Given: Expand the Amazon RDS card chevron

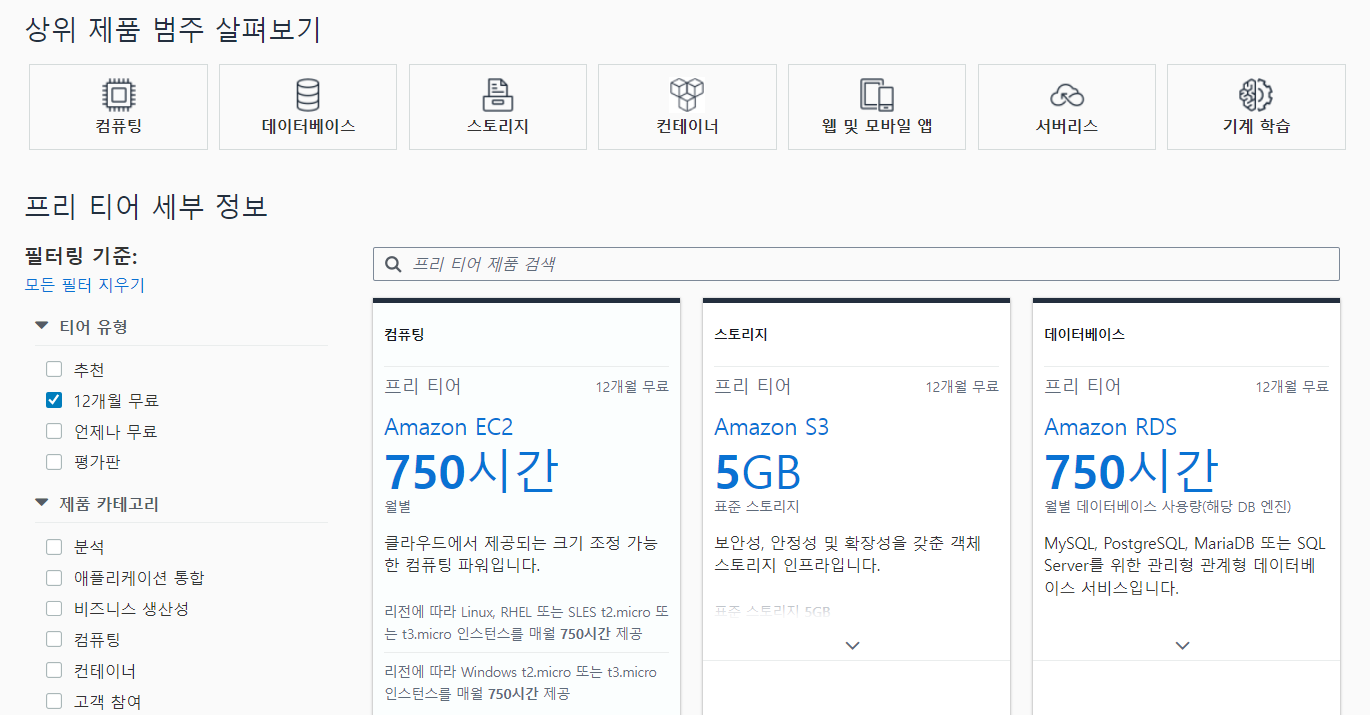Looking at the screenshot, I should click(1182, 646).
